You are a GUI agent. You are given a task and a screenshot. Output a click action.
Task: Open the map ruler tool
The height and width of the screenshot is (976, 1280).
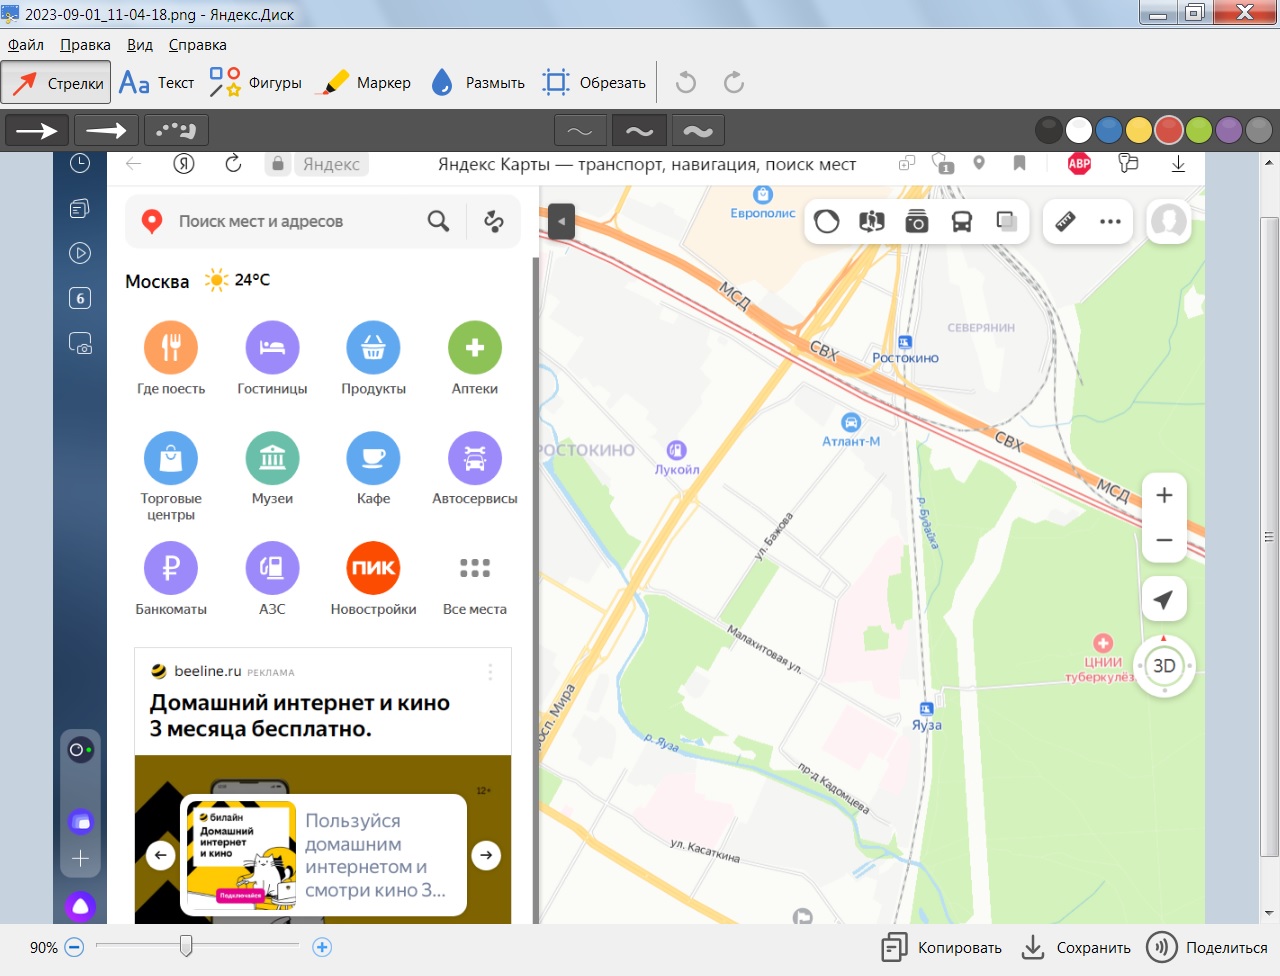(x=1066, y=221)
